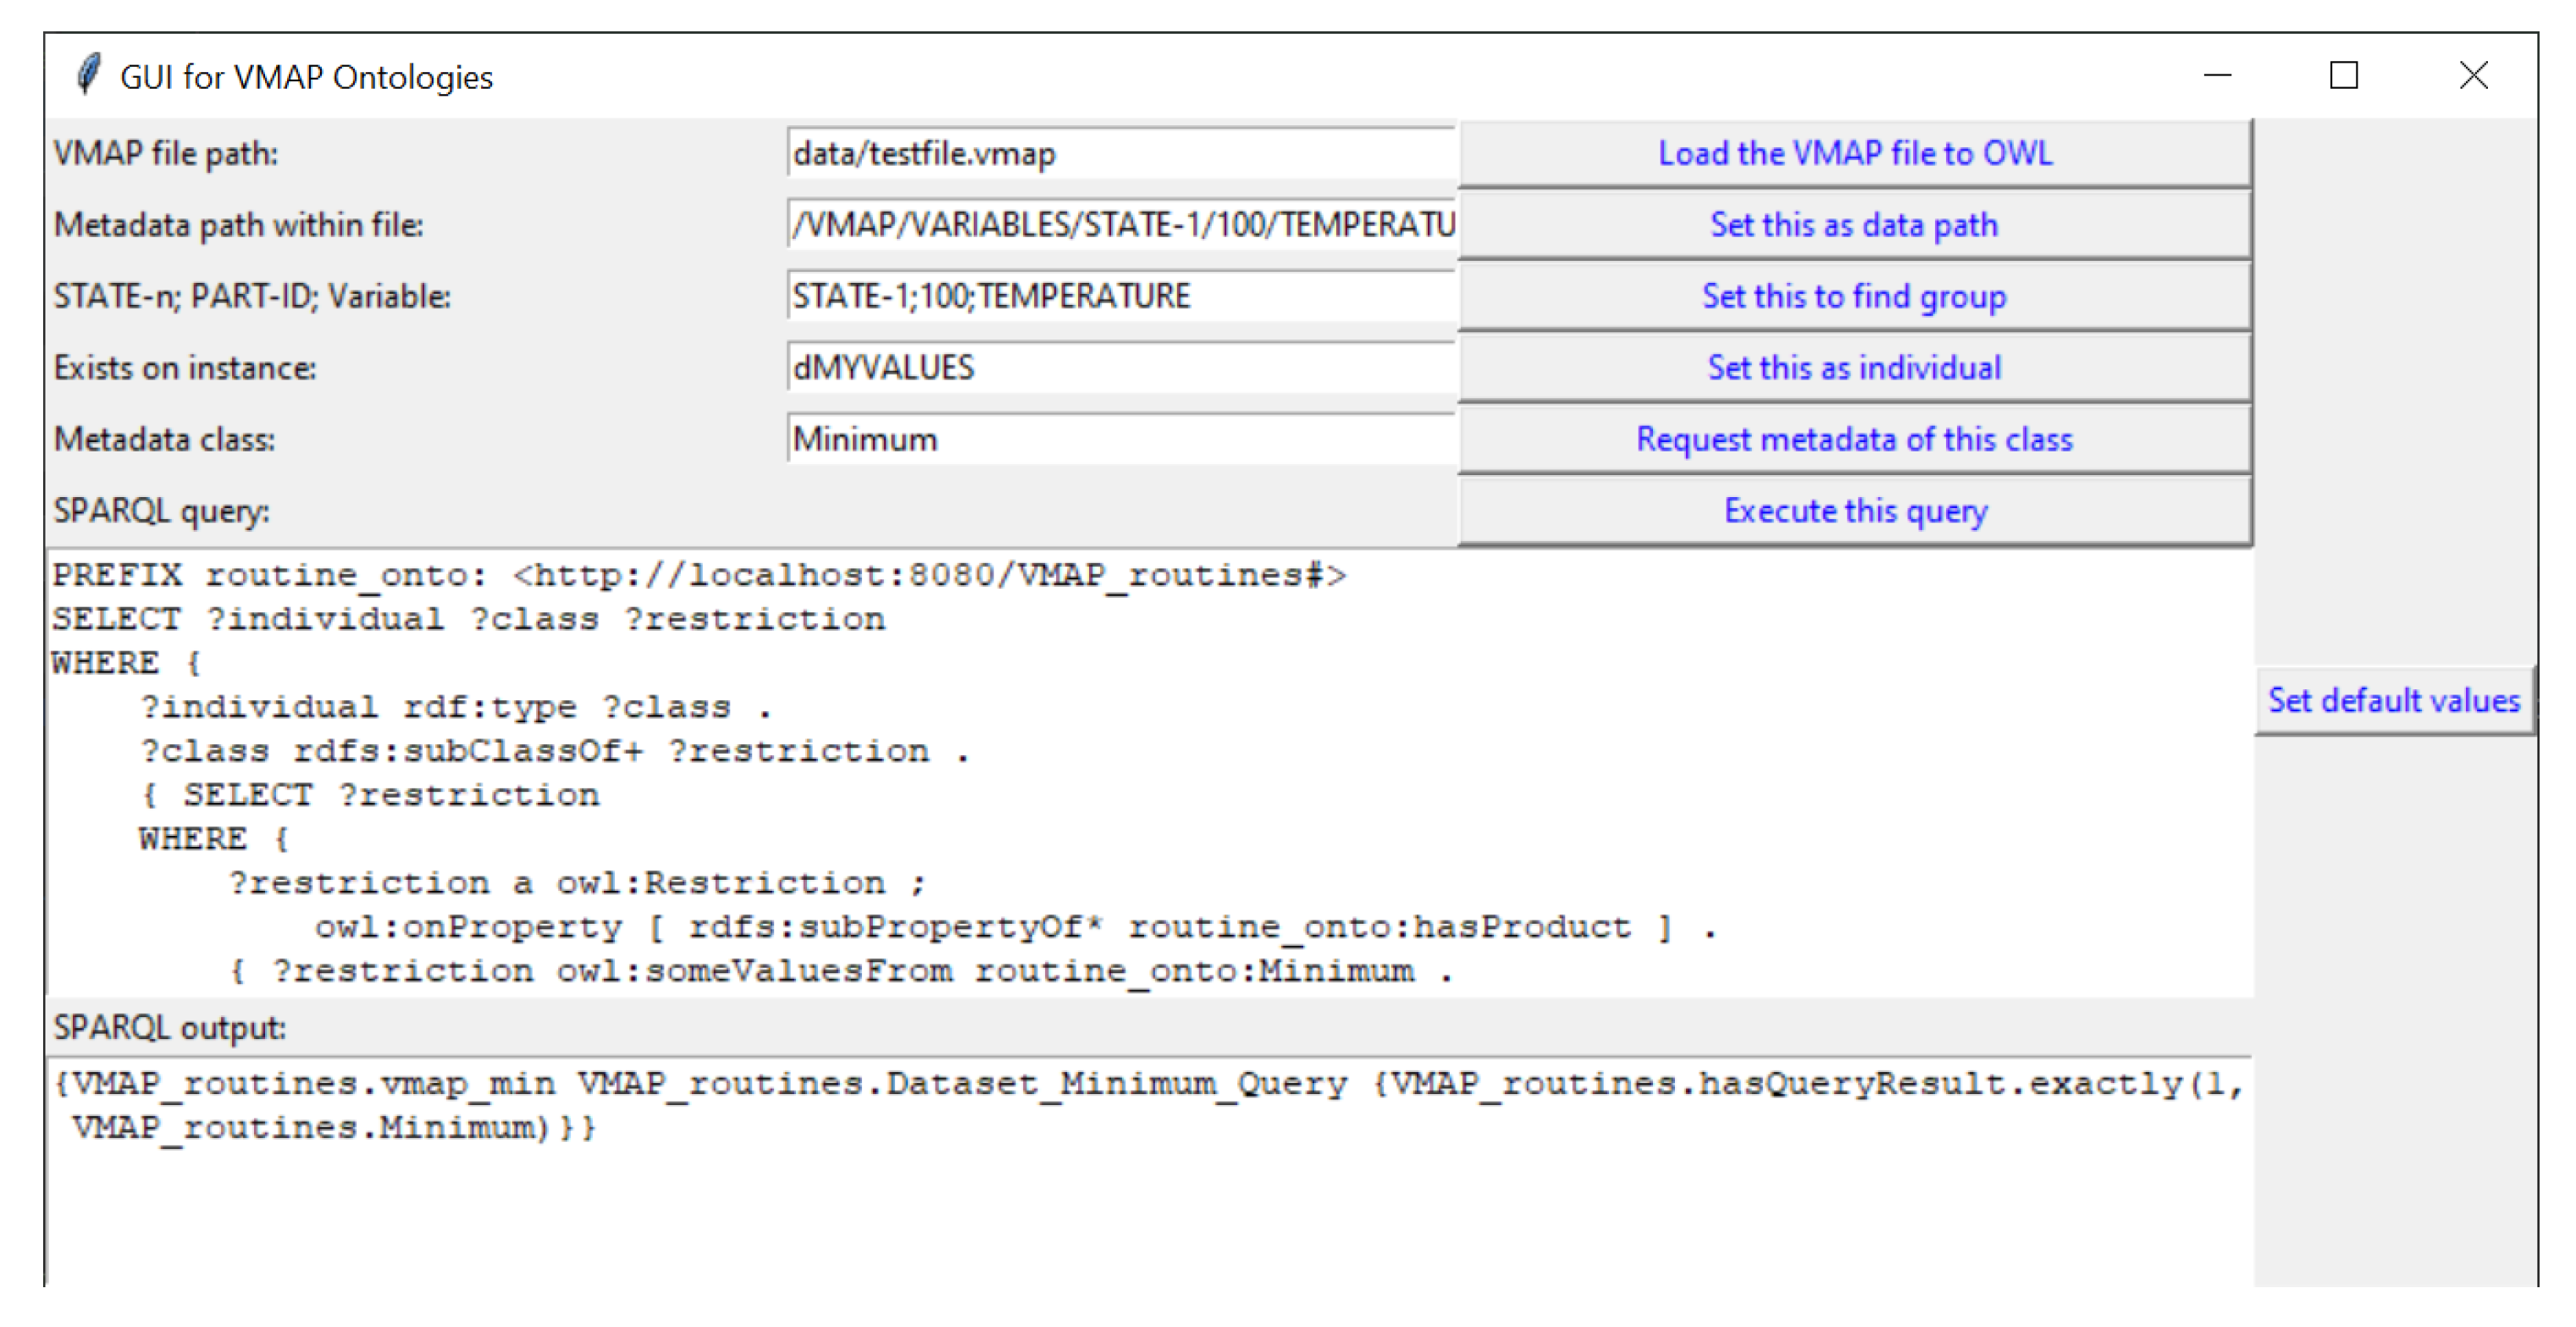Viewport: 2576px width, 1327px height.
Task: Focus the VMAP file path field
Action: click(x=1120, y=154)
